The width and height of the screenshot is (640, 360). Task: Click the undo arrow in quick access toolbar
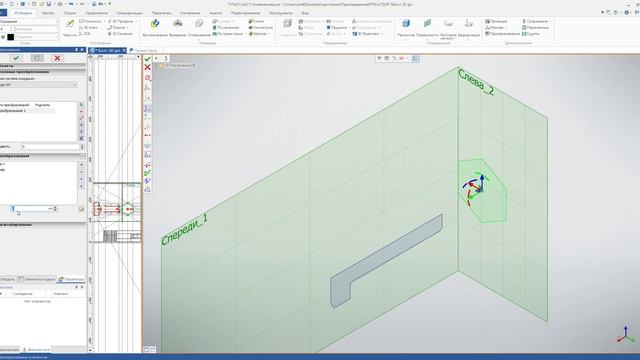[x=71, y=4]
